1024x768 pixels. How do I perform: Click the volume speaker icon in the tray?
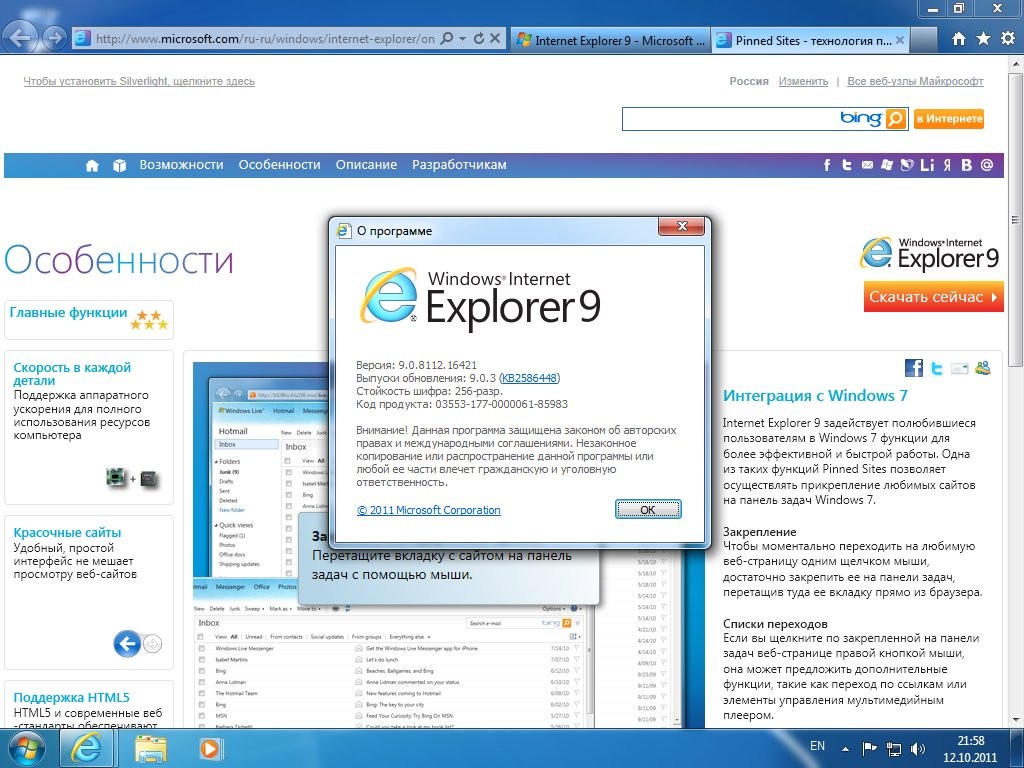click(x=918, y=749)
